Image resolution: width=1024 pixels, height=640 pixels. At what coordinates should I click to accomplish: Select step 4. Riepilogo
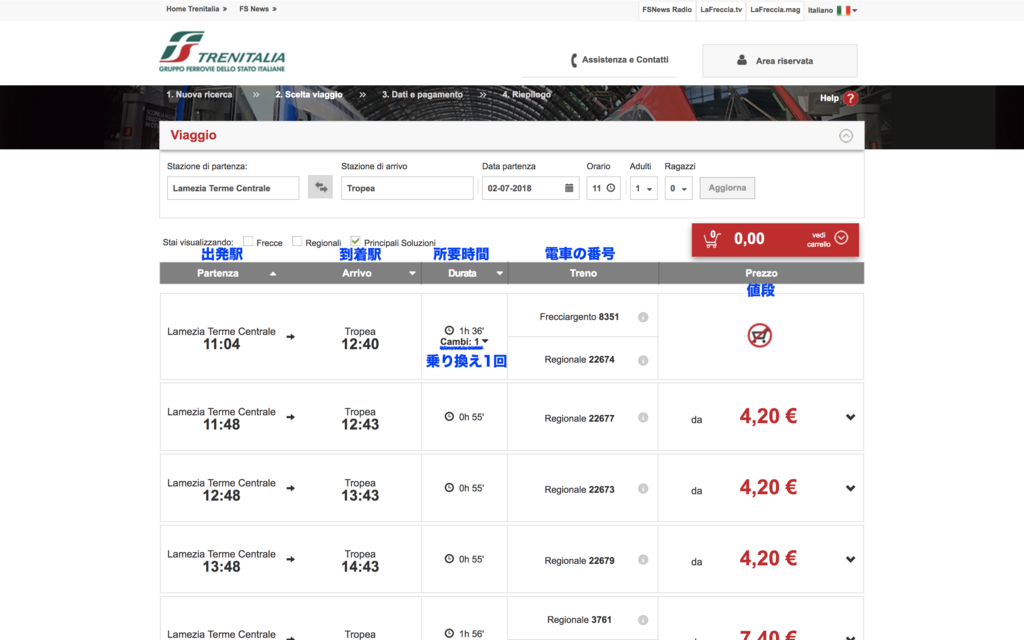[x=526, y=95]
